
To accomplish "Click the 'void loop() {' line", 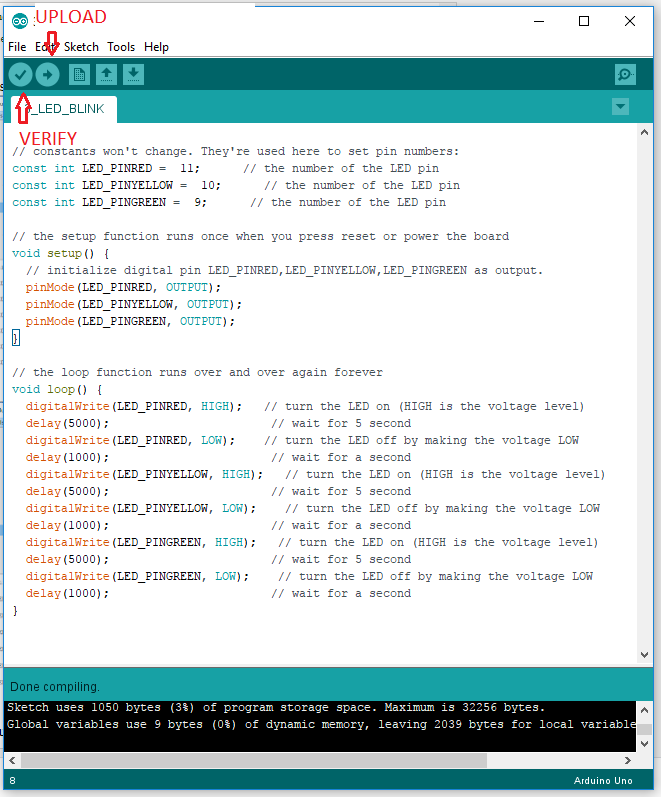I will tap(57, 389).
